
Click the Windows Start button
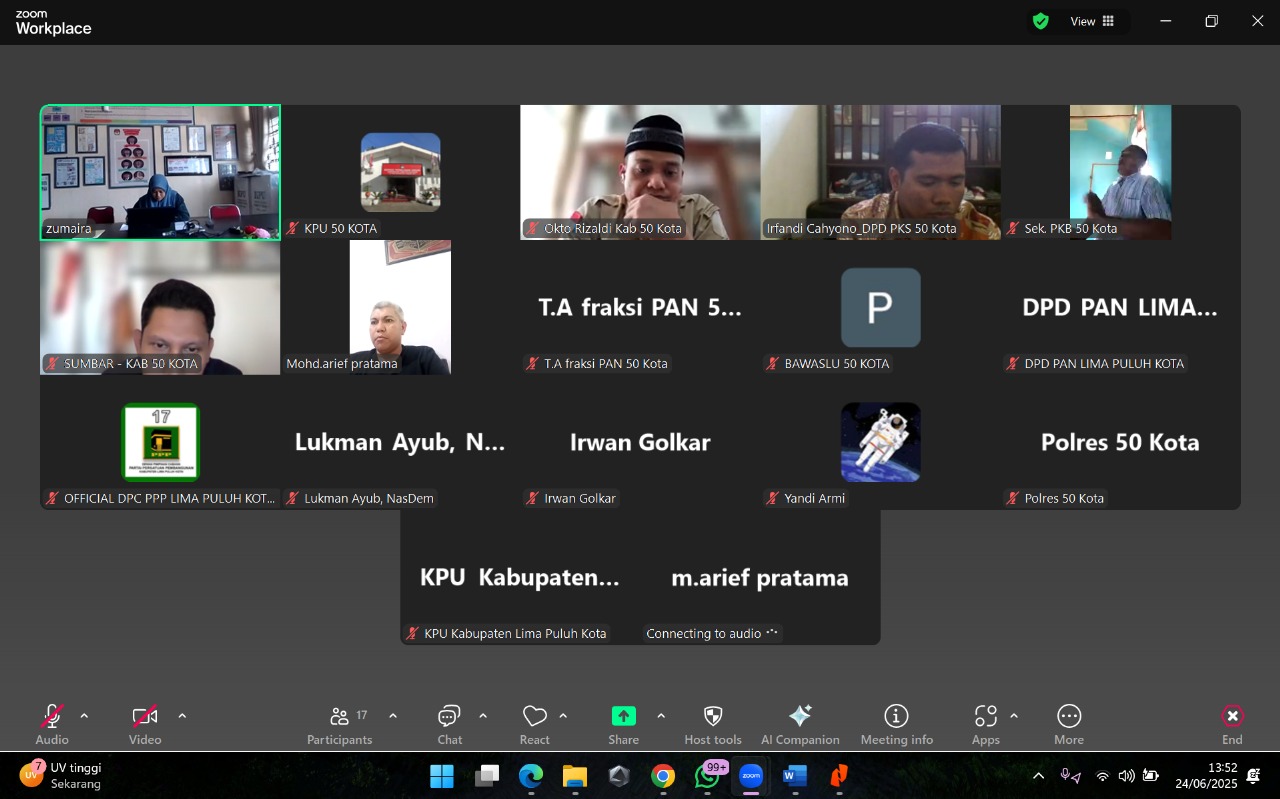tap(441, 776)
